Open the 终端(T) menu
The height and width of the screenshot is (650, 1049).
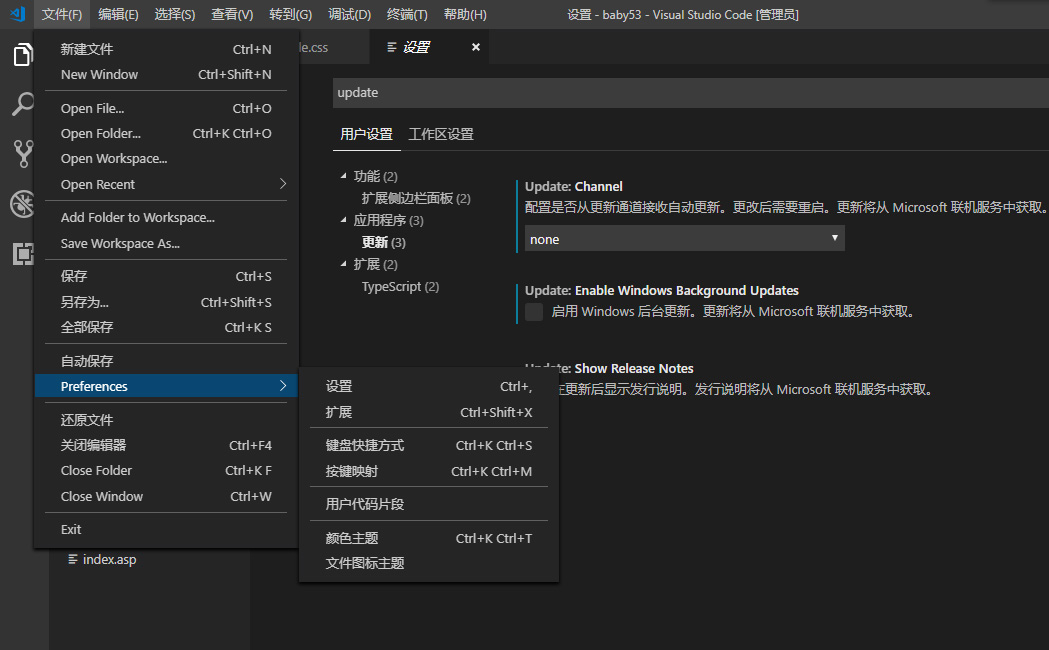click(407, 14)
